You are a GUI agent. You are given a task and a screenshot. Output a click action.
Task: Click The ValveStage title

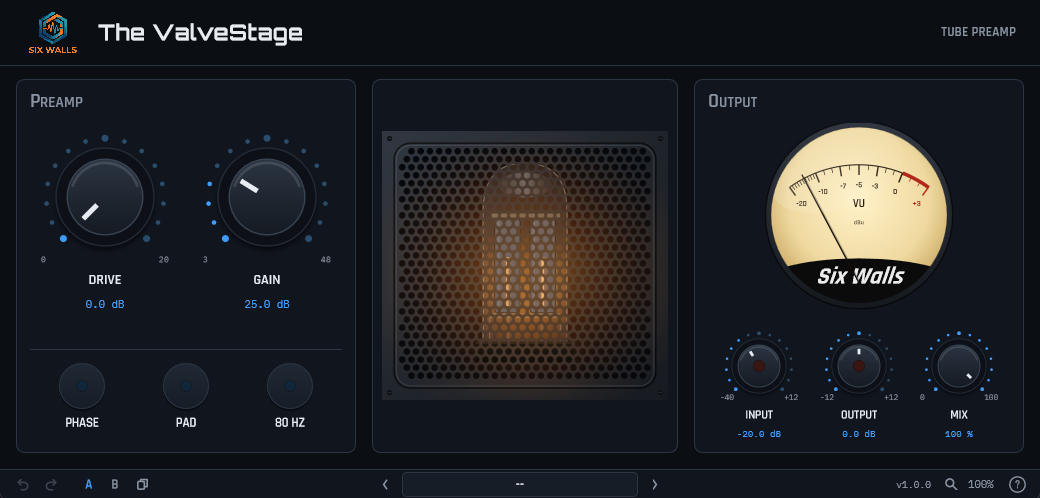(x=200, y=32)
